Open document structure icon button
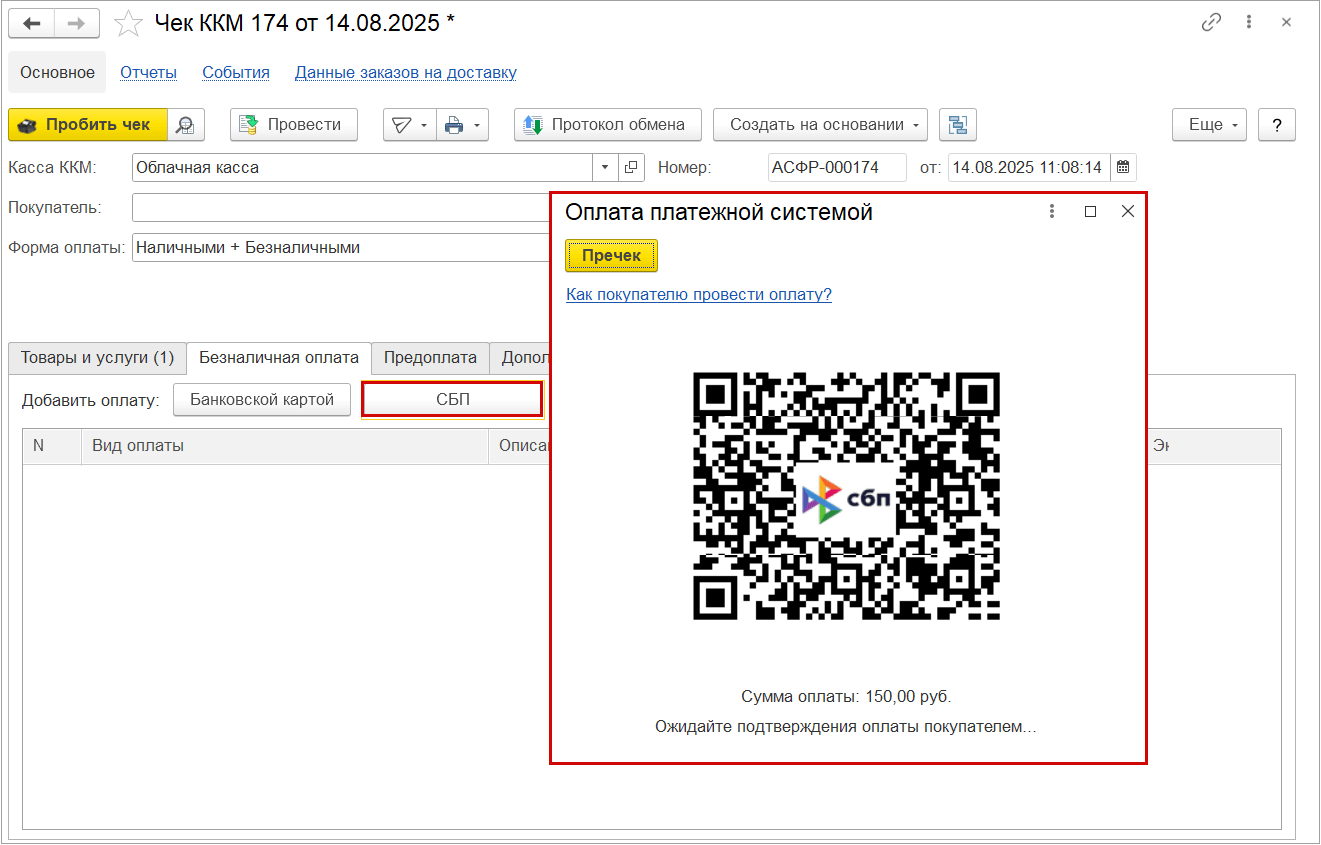1321x845 pixels. click(958, 125)
